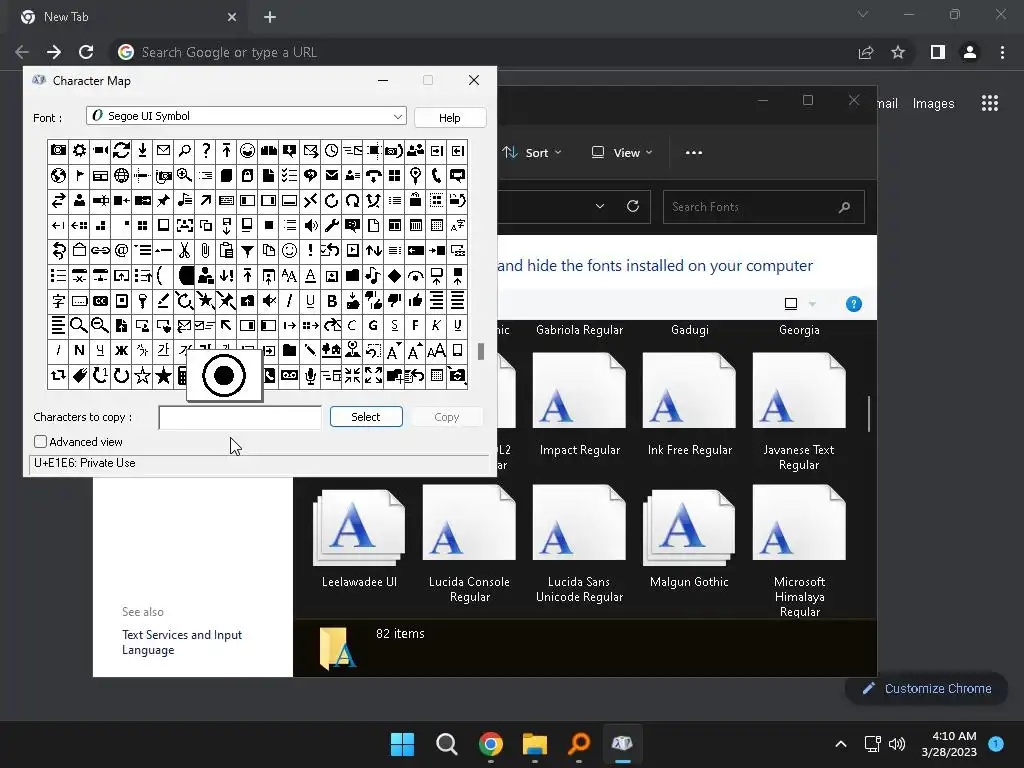Open Chrome tab search chevron
This screenshot has width=1024, height=768.
tap(863, 14)
